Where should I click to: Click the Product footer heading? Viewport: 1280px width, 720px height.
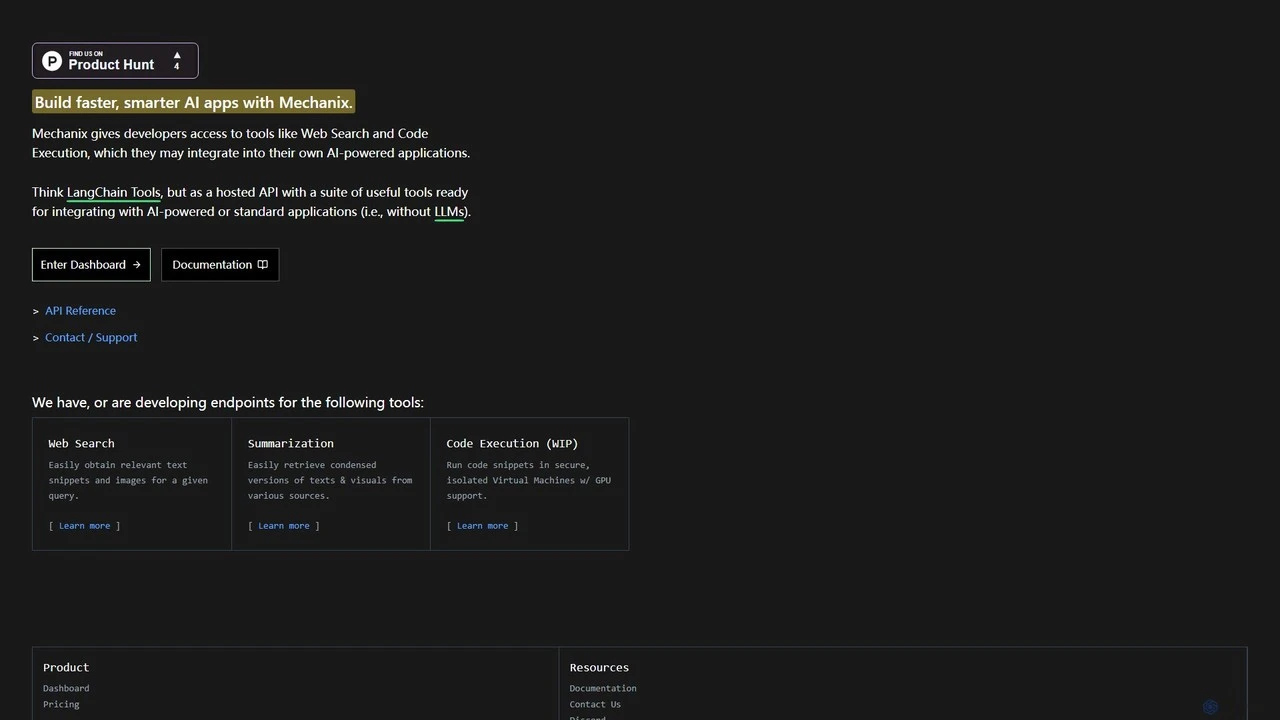pyautogui.click(x=66, y=667)
